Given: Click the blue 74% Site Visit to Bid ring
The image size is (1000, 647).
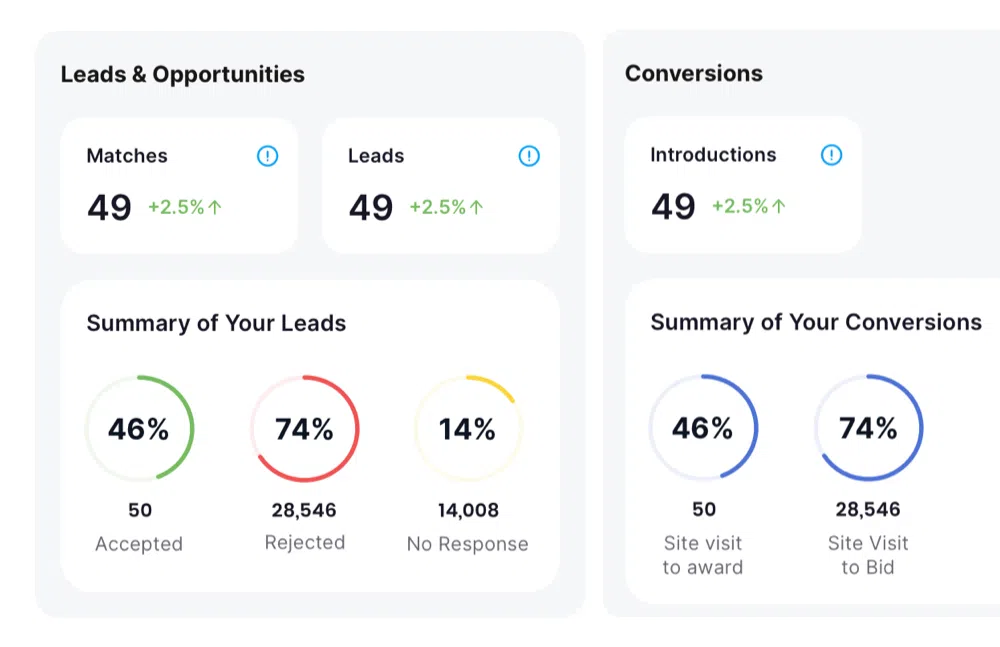Looking at the screenshot, I should pyautogui.click(x=868, y=427).
